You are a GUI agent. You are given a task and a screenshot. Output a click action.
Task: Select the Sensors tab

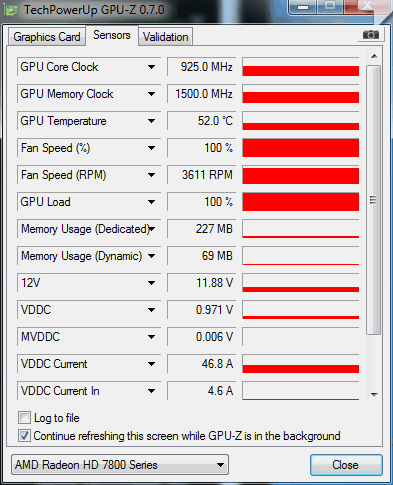coord(112,35)
